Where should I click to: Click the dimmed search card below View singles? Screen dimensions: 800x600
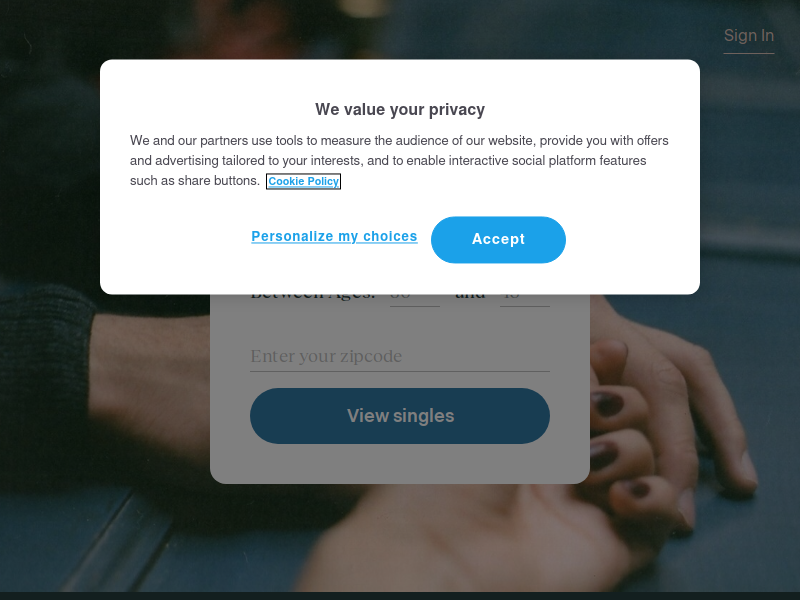click(399, 463)
